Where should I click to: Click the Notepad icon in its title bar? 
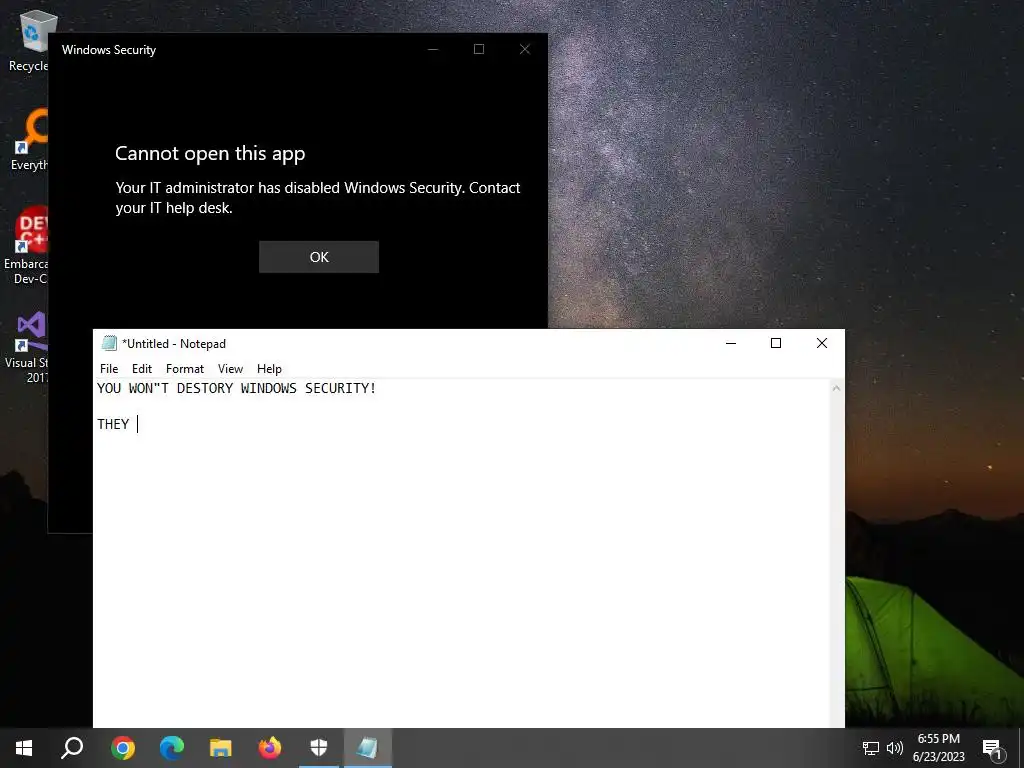[109, 344]
